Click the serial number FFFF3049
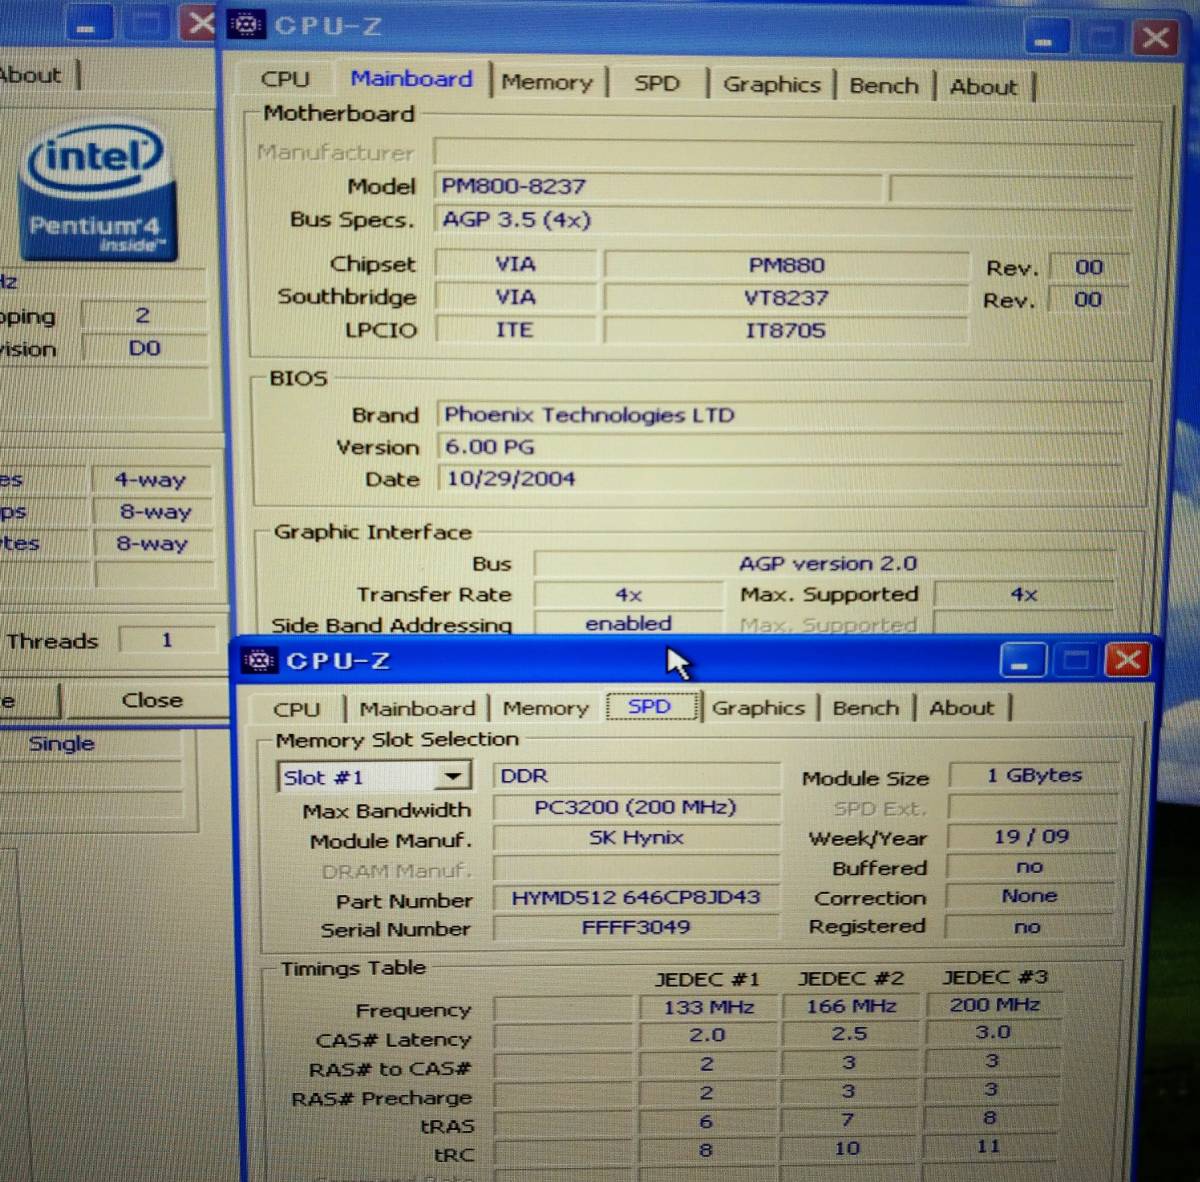 [637, 927]
